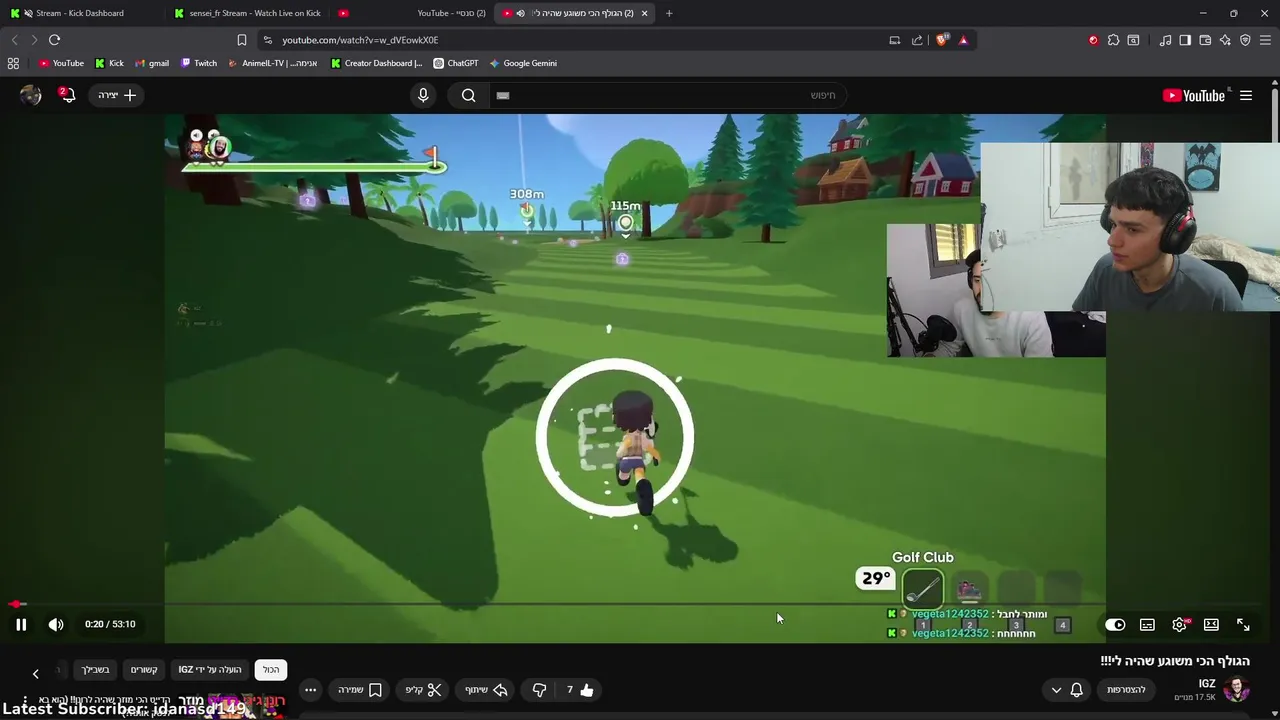Open the Brave Wallet icon
The height and width of the screenshot is (720, 1280).
1205,40
